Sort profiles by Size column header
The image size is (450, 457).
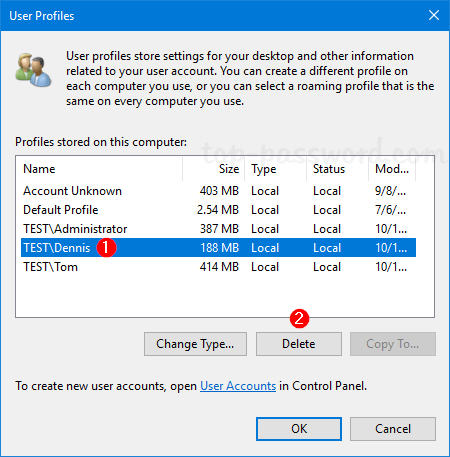click(214, 169)
